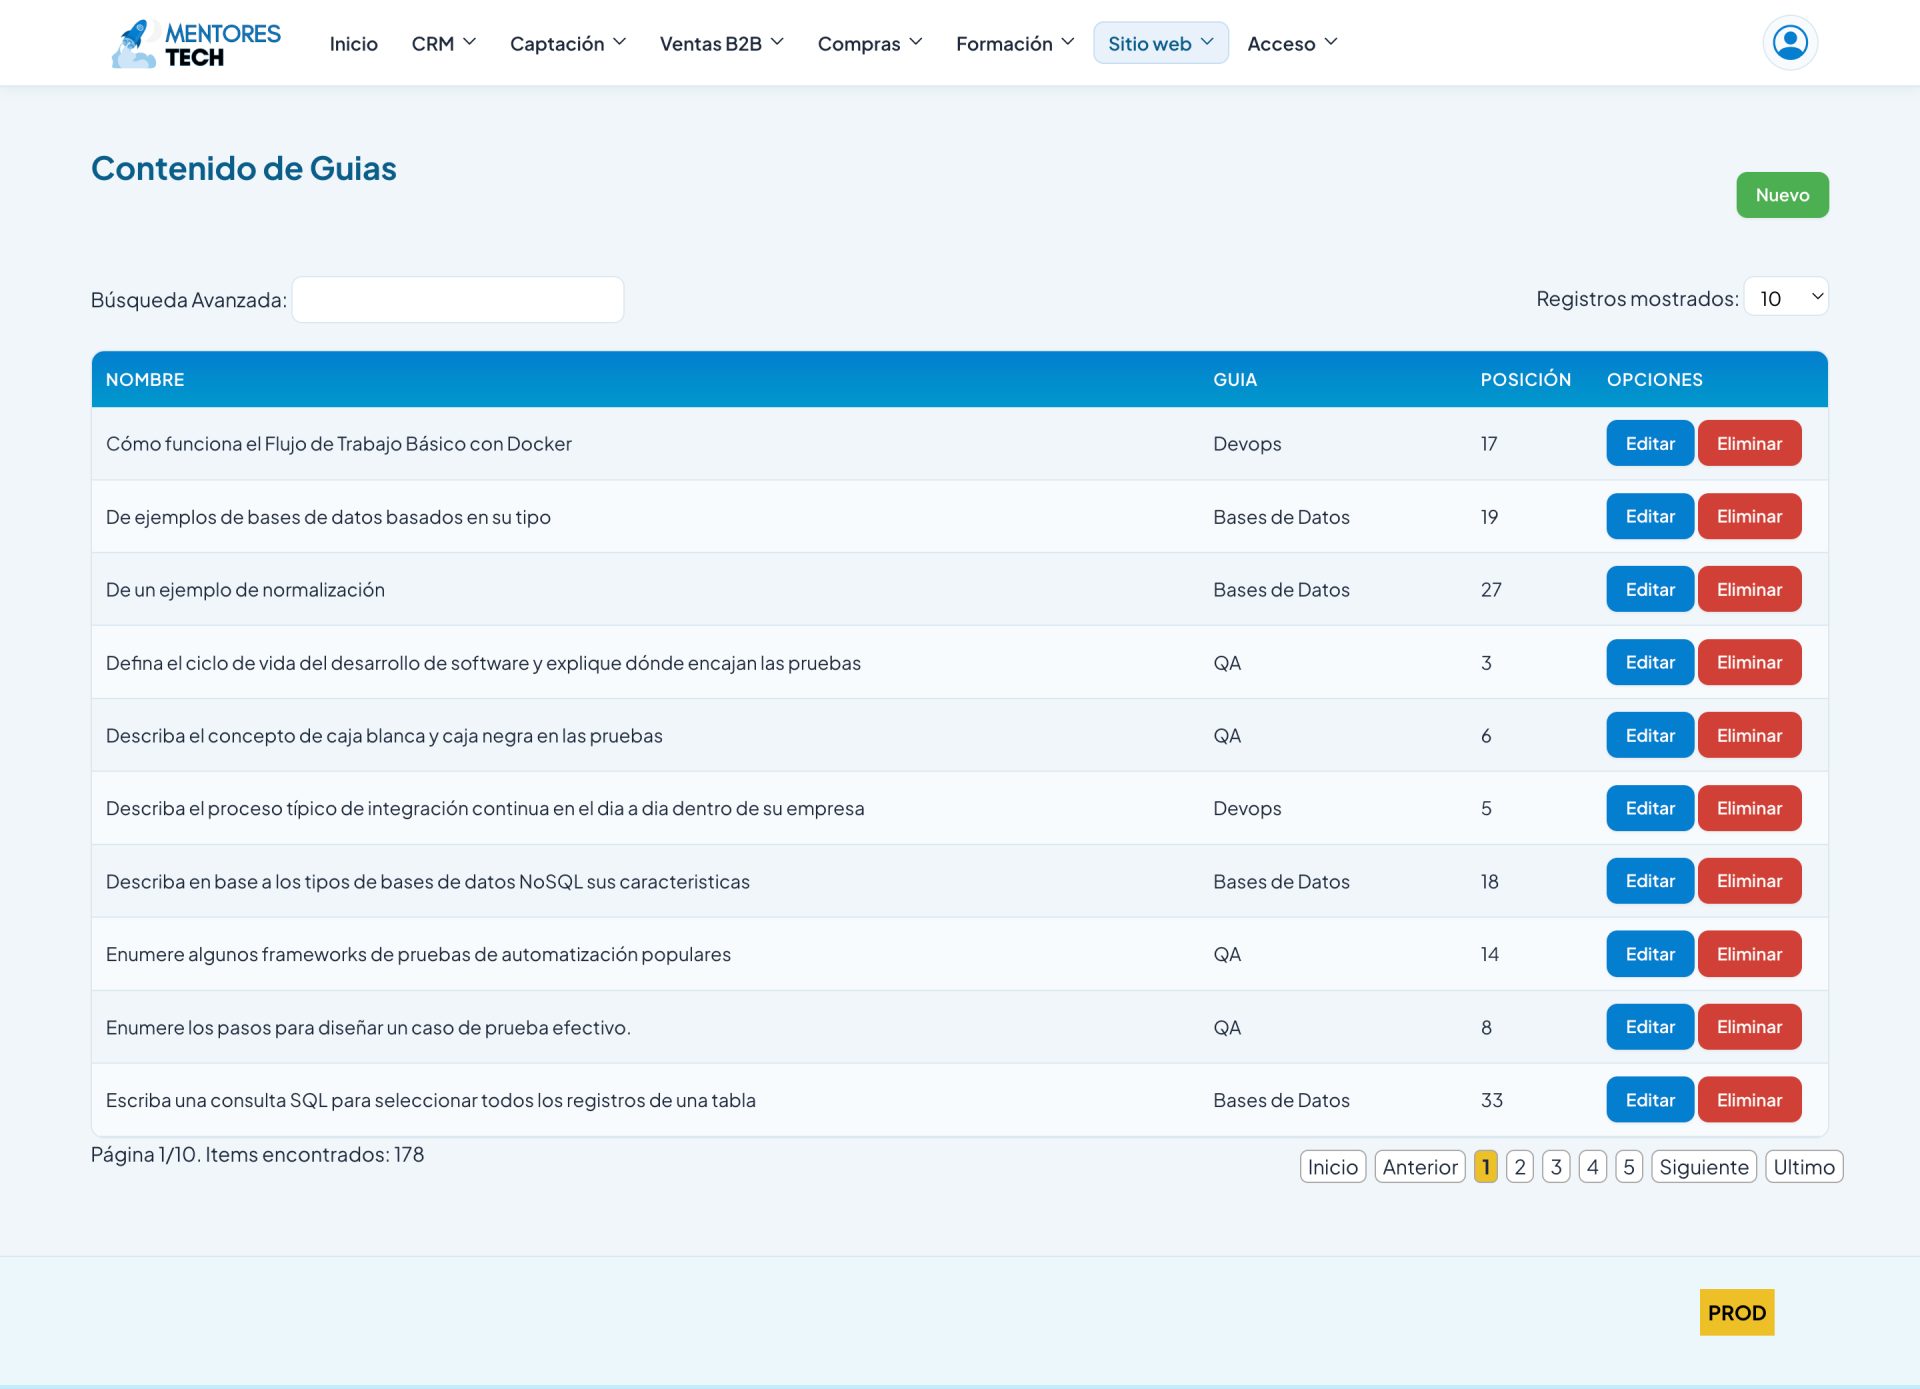The width and height of the screenshot is (1920, 1389).
Task: Edit 'frameworks de pruebas de automatización' row
Action: 1649,955
